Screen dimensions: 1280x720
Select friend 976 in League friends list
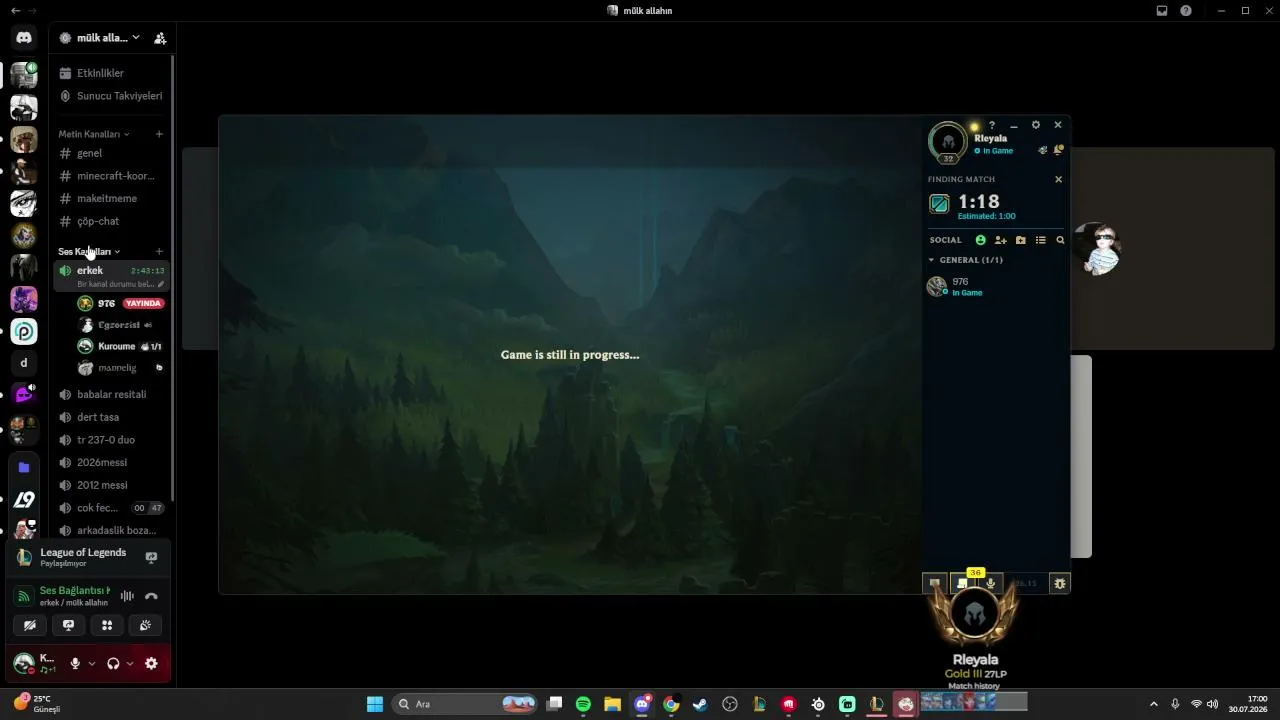[995, 287]
